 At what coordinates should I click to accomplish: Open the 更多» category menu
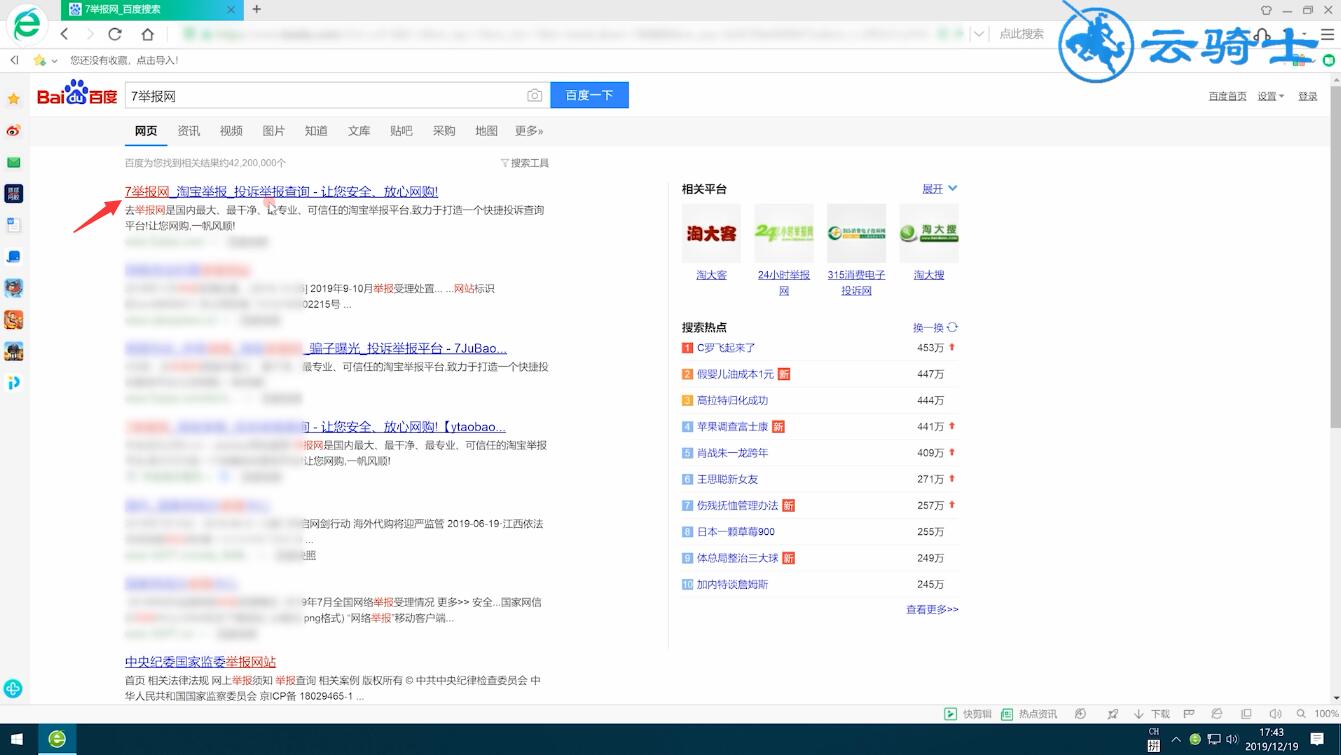(x=529, y=131)
